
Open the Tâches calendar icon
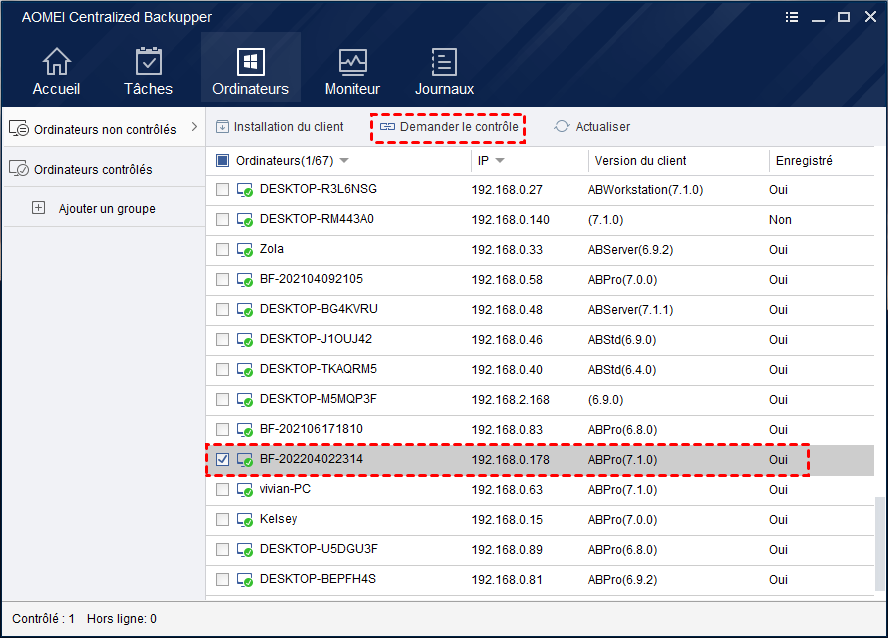coord(149,61)
